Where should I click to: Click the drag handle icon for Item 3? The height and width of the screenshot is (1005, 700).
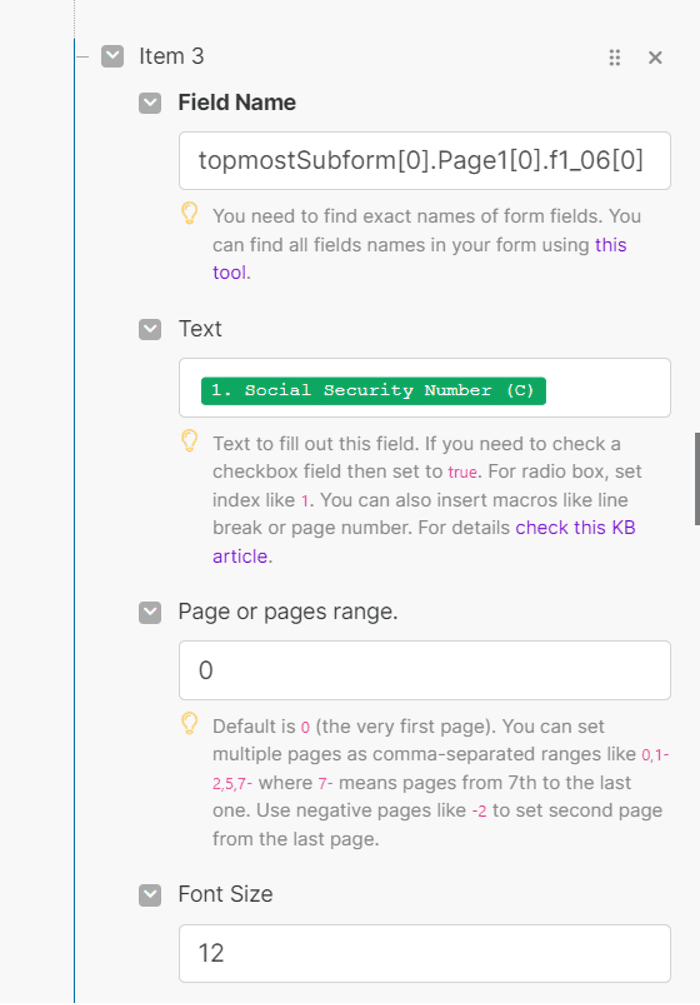click(x=614, y=58)
